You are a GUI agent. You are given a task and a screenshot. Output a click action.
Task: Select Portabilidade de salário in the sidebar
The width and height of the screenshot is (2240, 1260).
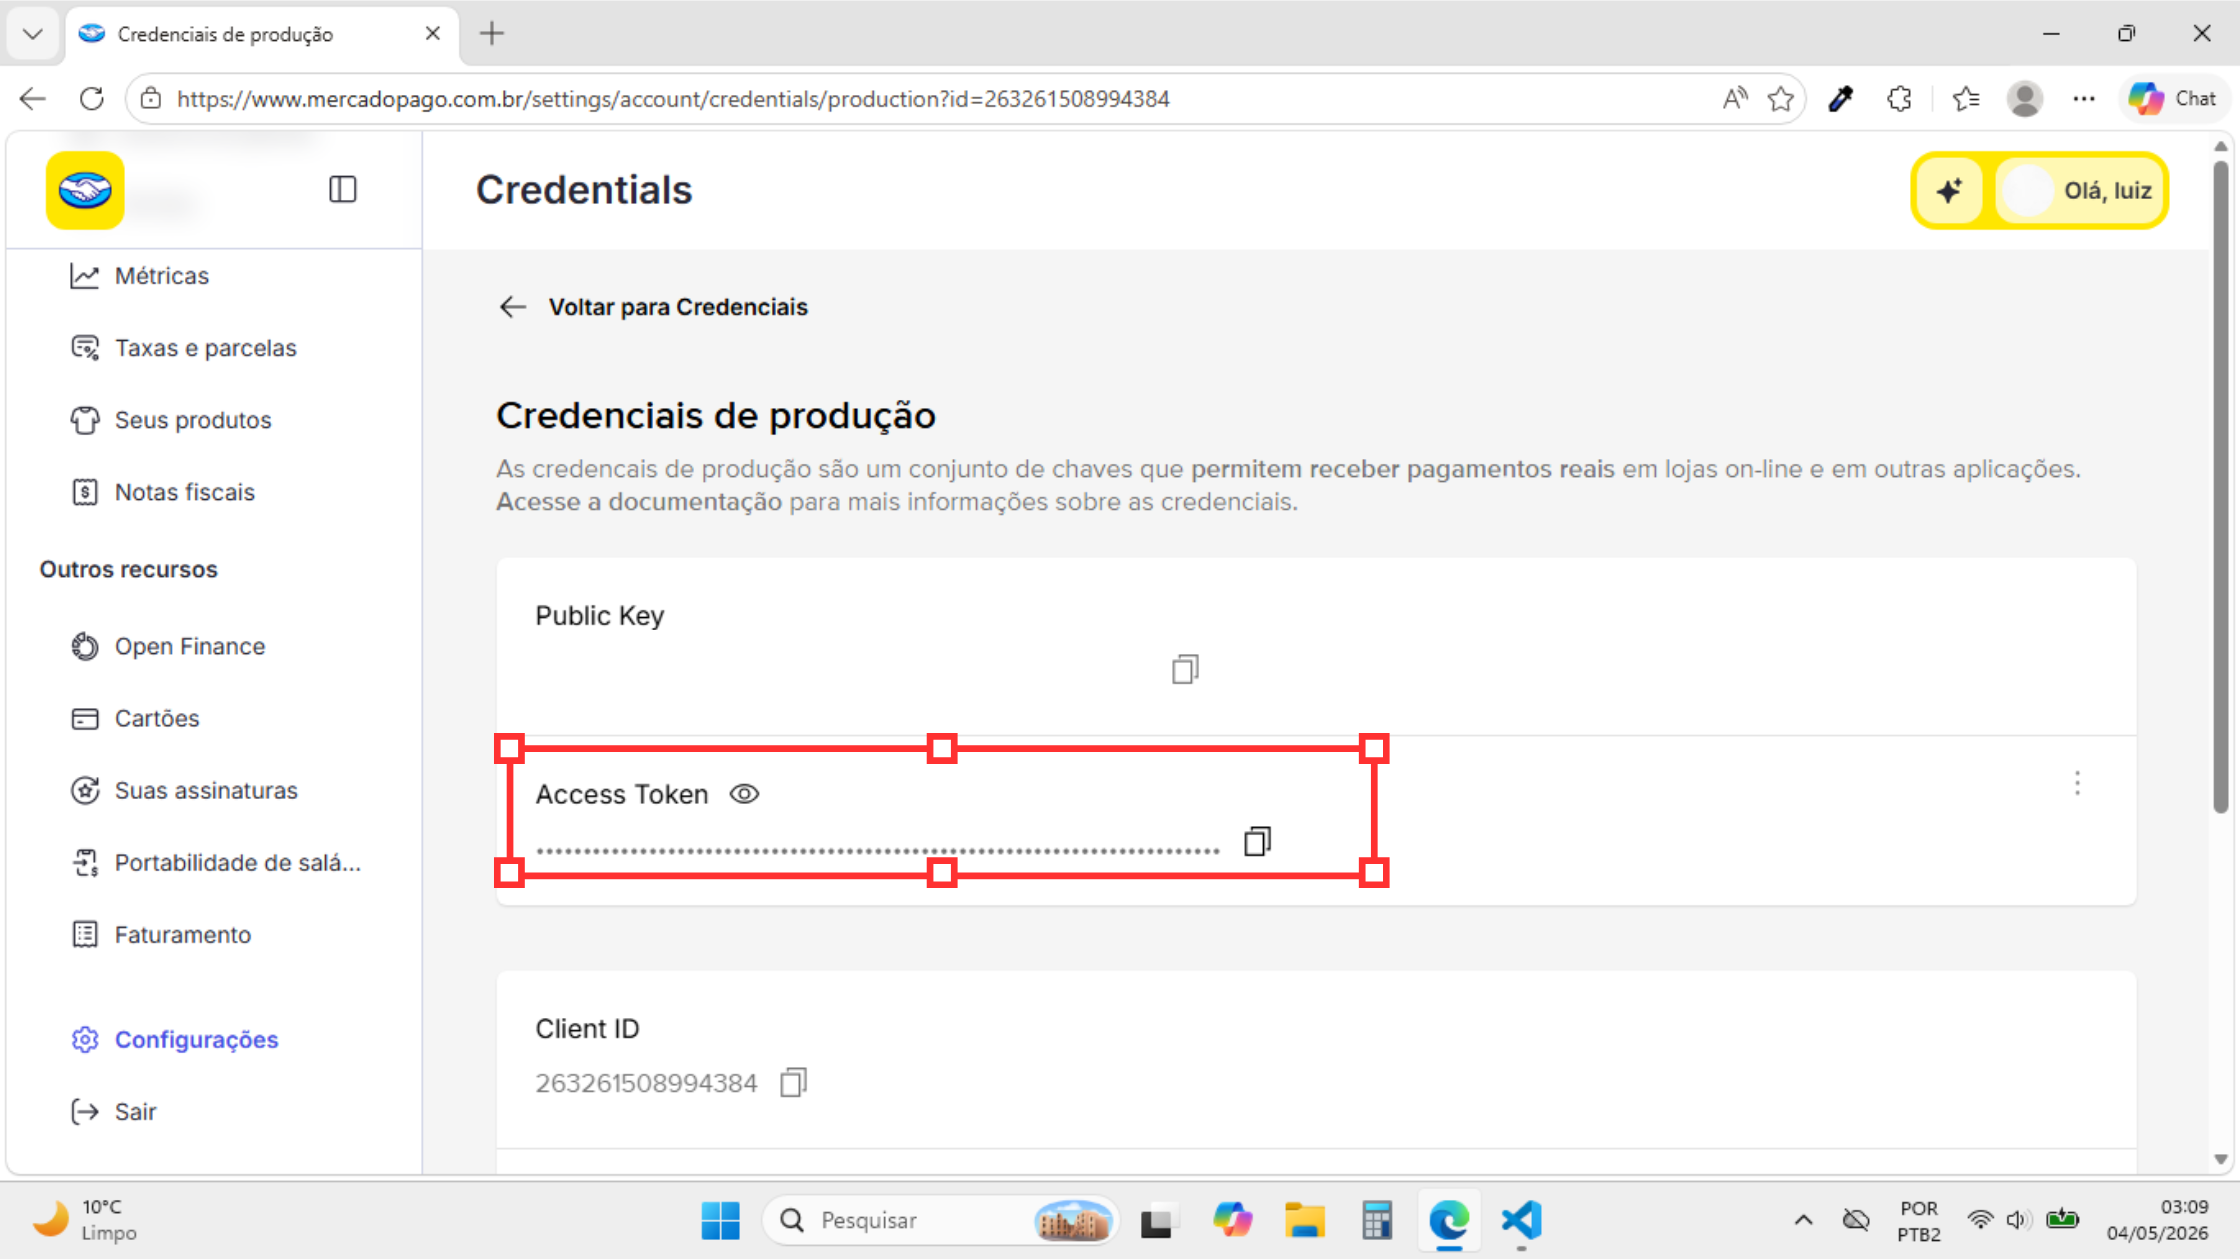[x=215, y=862]
